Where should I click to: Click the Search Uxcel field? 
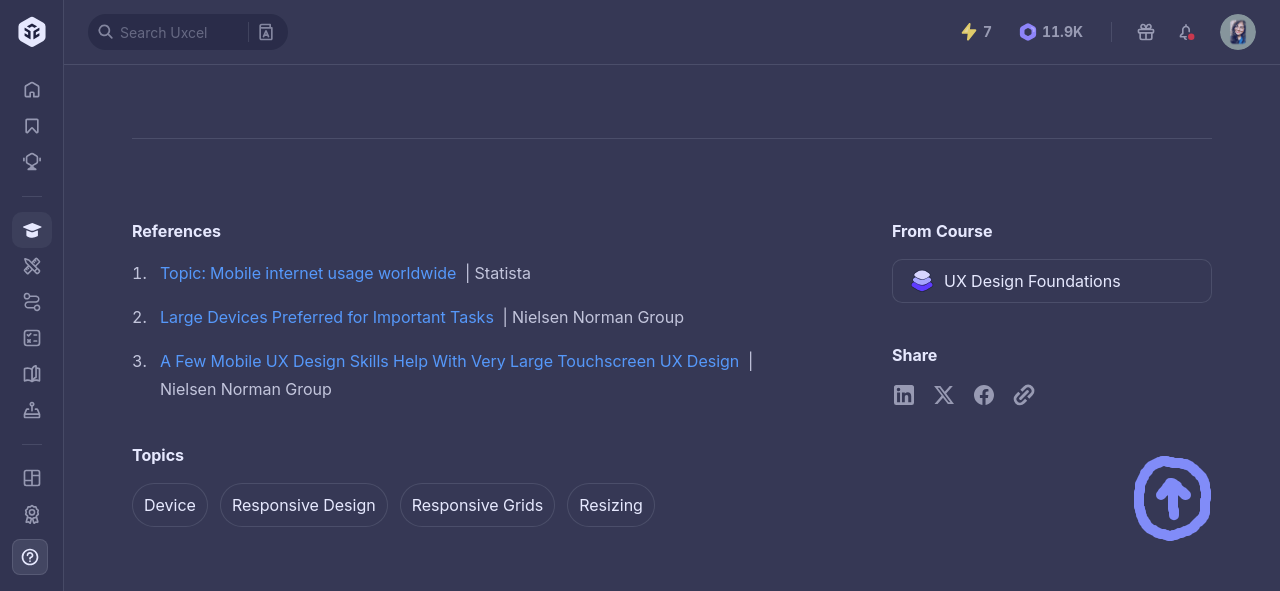pyautogui.click(x=175, y=32)
